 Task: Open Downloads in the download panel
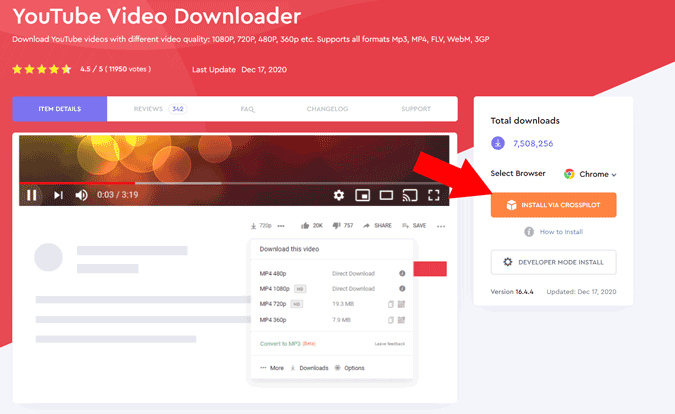coord(310,368)
